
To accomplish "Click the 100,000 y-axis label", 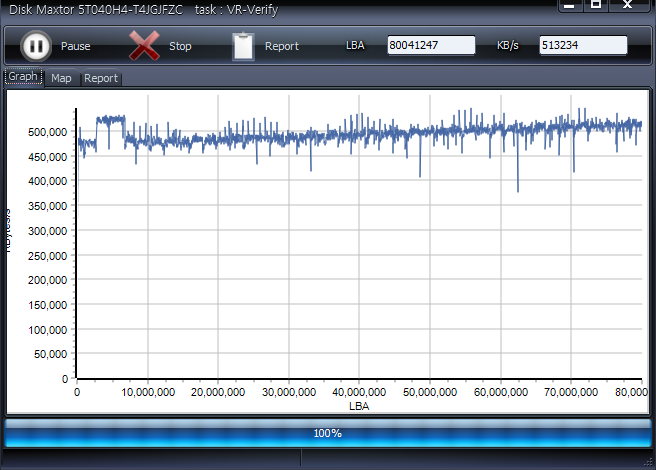I will [x=47, y=330].
